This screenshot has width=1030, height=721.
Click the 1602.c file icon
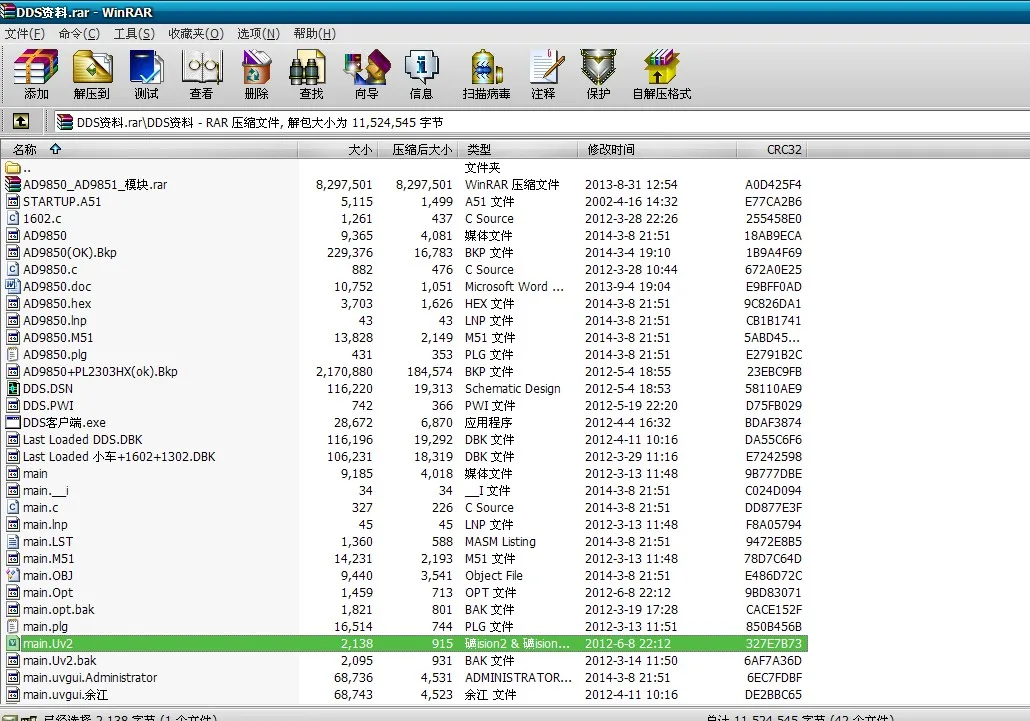pyautogui.click(x=12, y=219)
